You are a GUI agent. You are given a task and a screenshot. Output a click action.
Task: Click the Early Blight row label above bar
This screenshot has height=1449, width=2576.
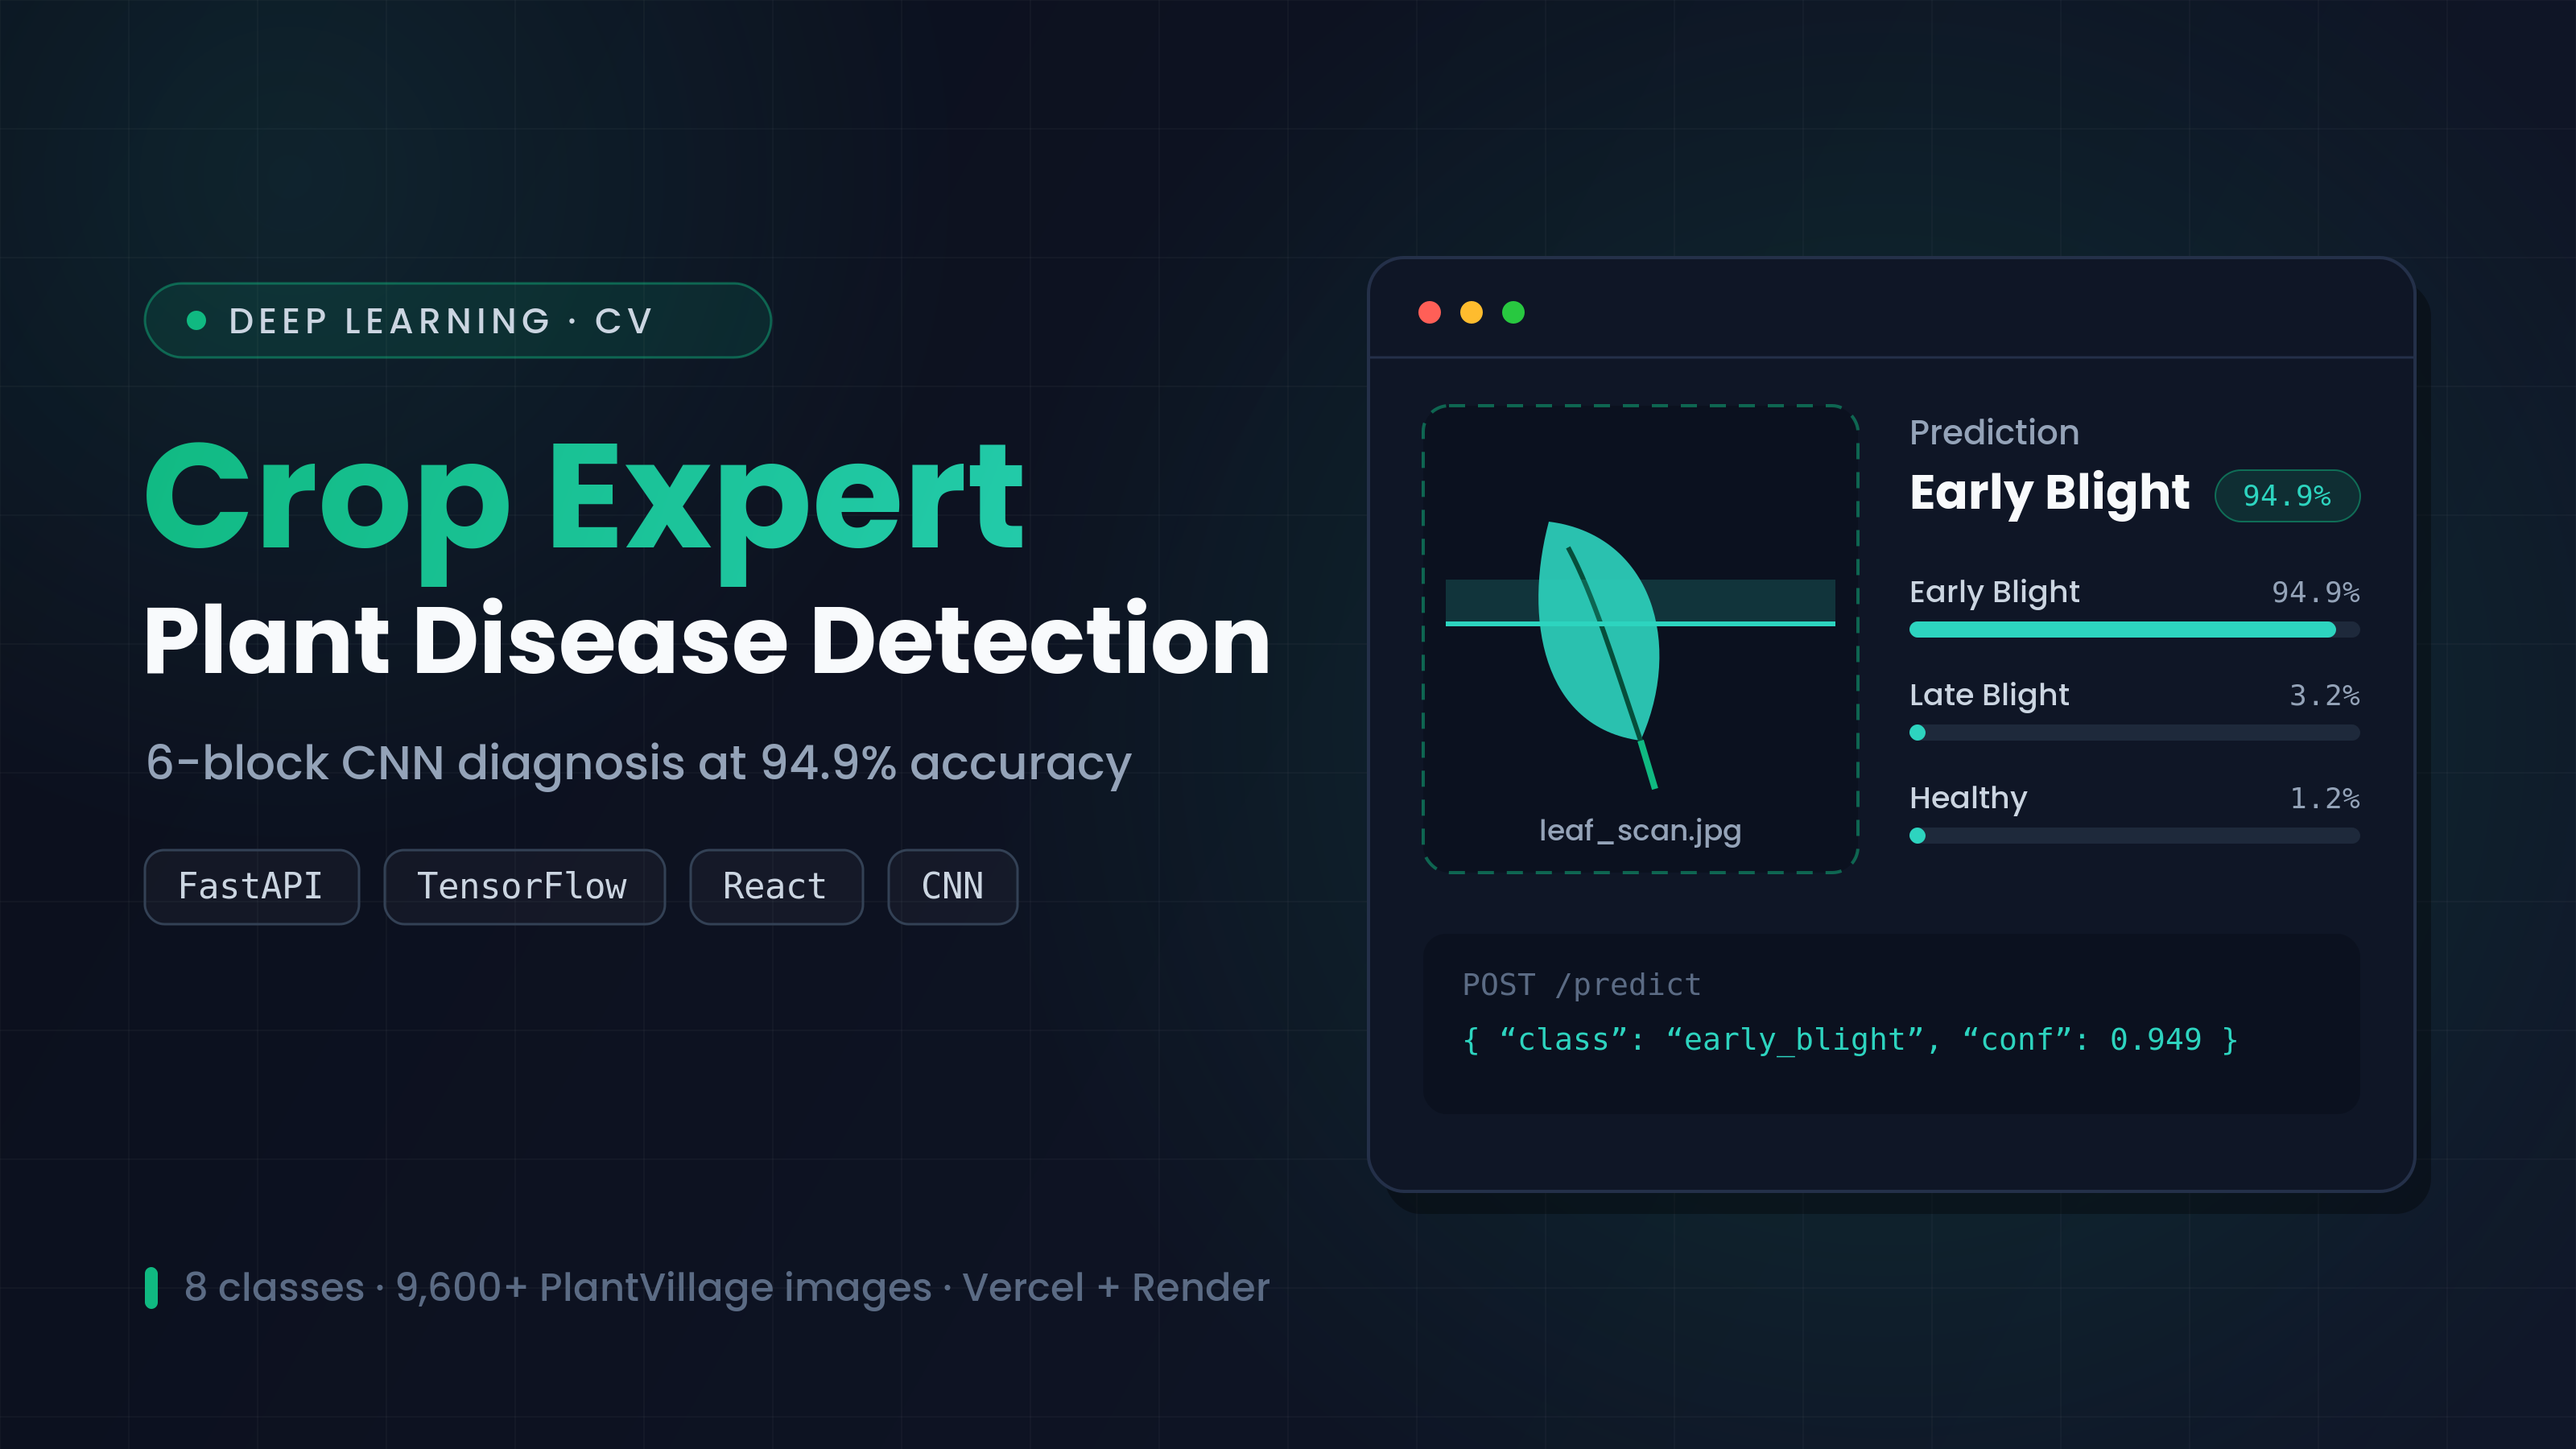click(1994, 592)
